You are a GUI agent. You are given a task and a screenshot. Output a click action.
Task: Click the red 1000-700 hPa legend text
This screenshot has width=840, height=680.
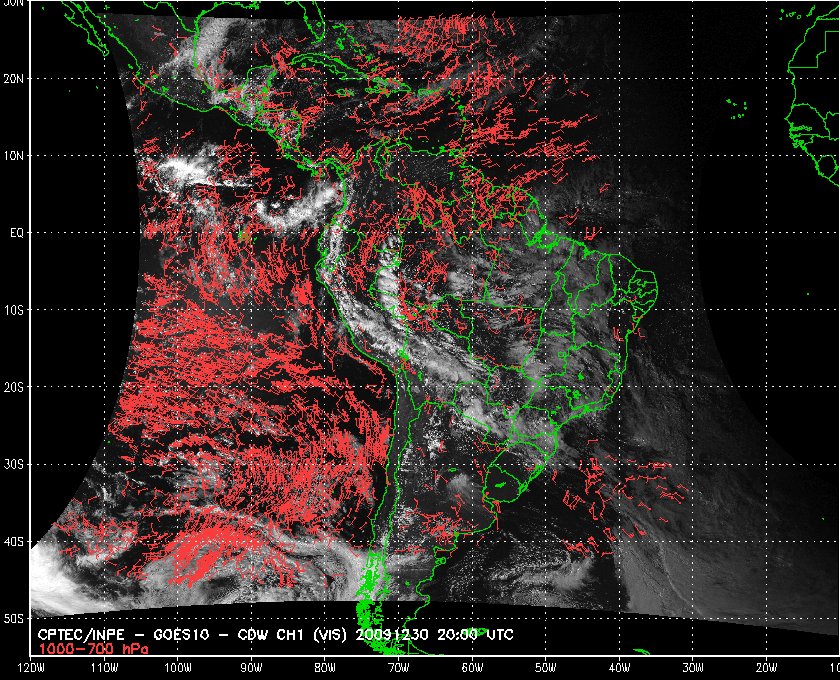pyautogui.click(x=93, y=649)
